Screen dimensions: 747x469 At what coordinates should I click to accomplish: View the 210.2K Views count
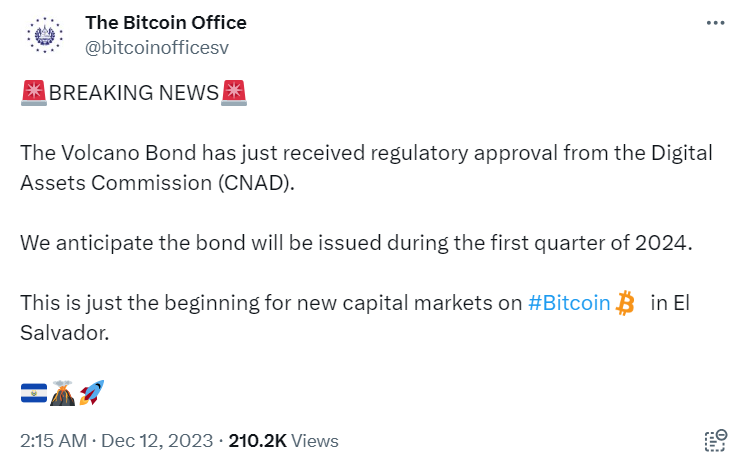click(283, 441)
